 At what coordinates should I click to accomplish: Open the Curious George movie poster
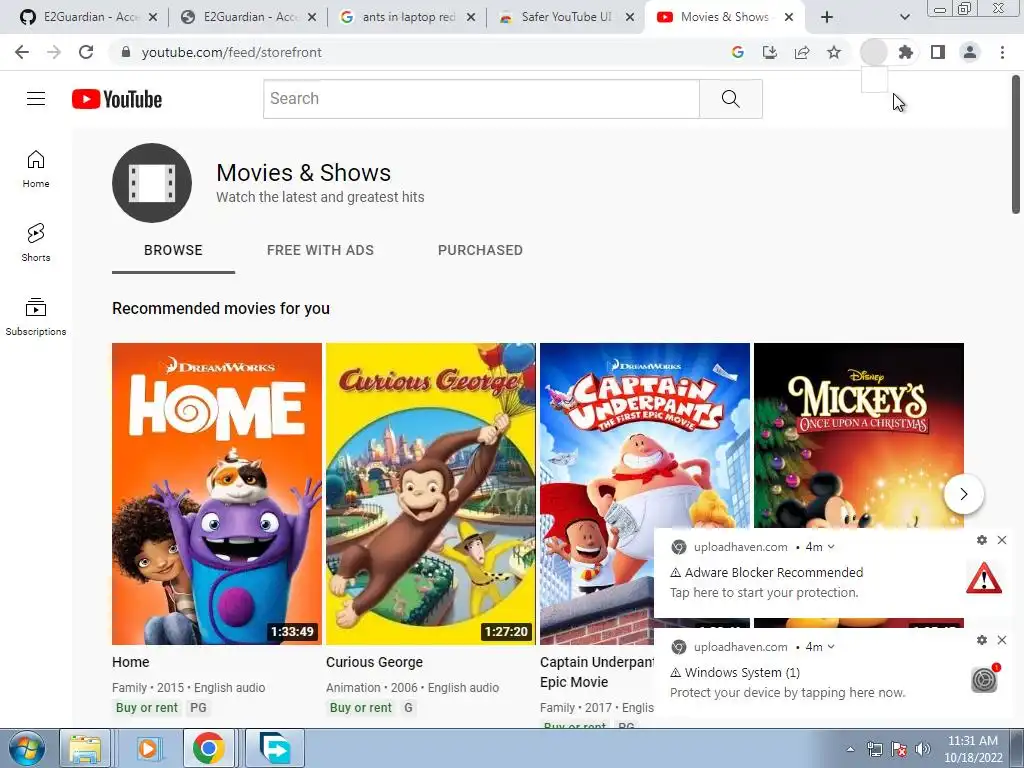coord(430,494)
